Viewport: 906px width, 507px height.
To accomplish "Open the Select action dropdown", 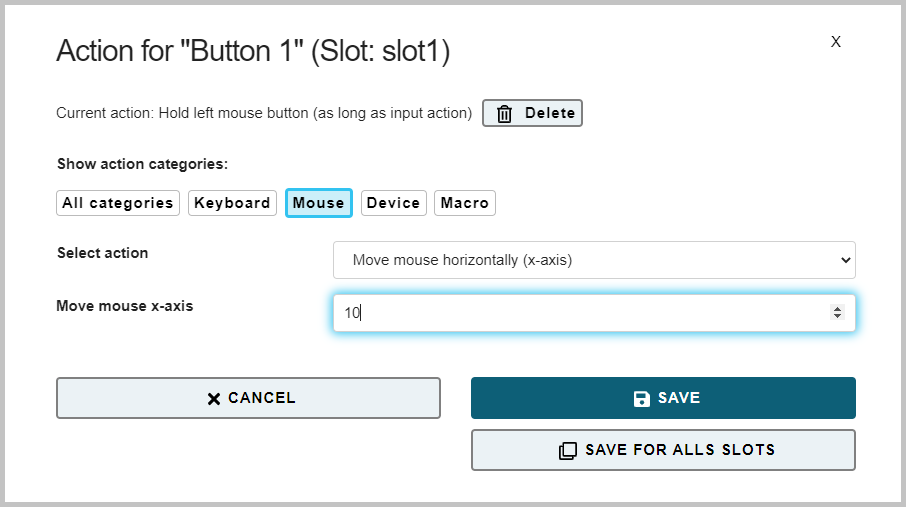I will pyautogui.click(x=594, y=260).
